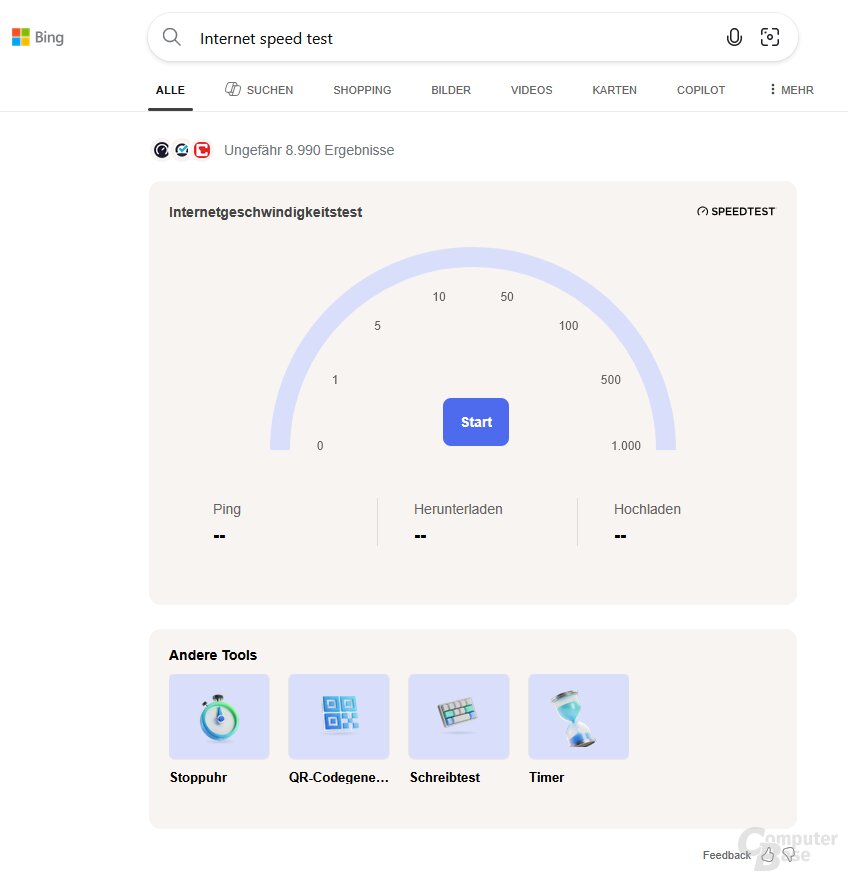
Task: Open the Timer tool
Action: click(578, 716)
